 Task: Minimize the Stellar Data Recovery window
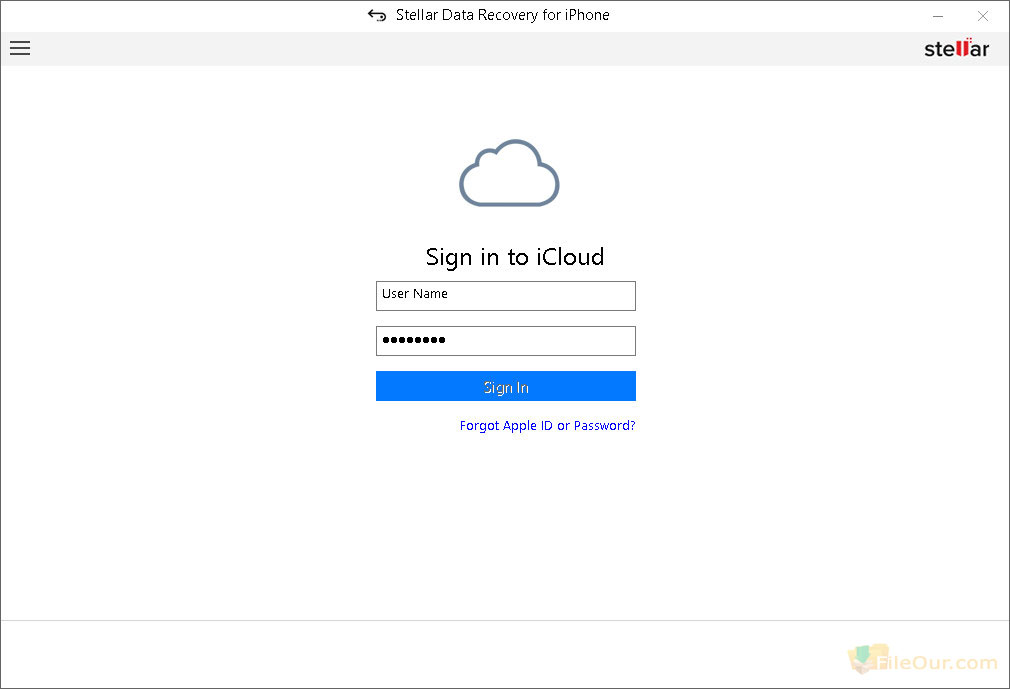click(938, 16)
